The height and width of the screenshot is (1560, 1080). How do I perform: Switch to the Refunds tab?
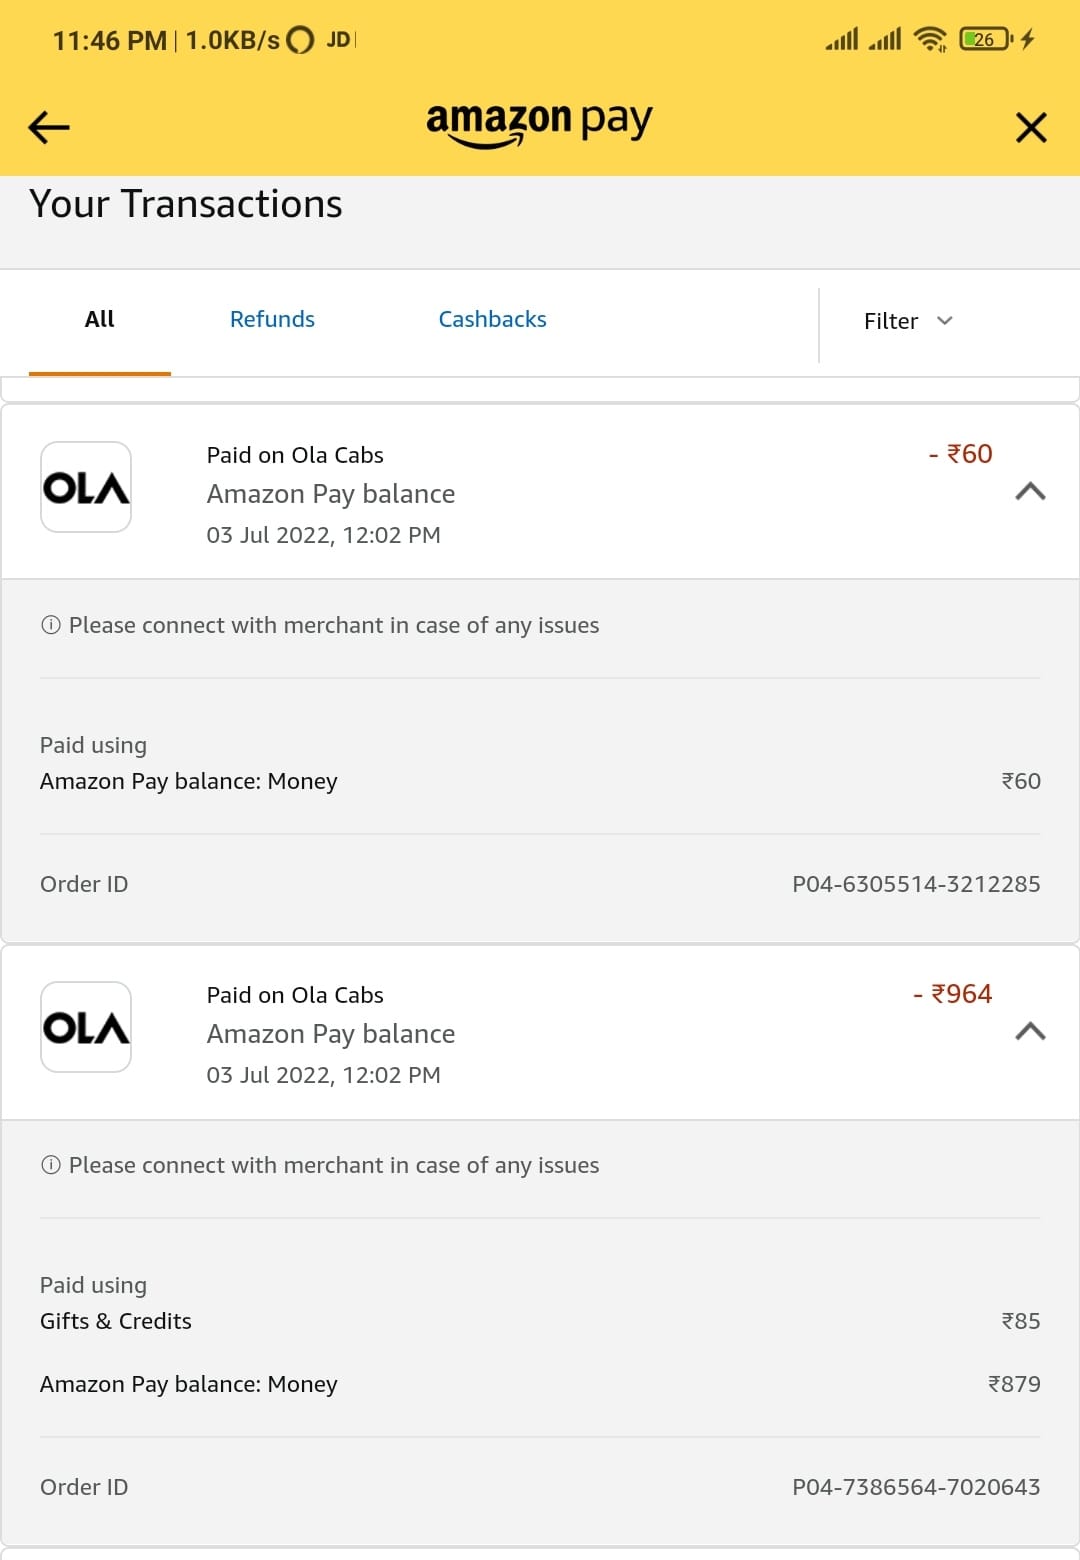(x=272, y=319)
